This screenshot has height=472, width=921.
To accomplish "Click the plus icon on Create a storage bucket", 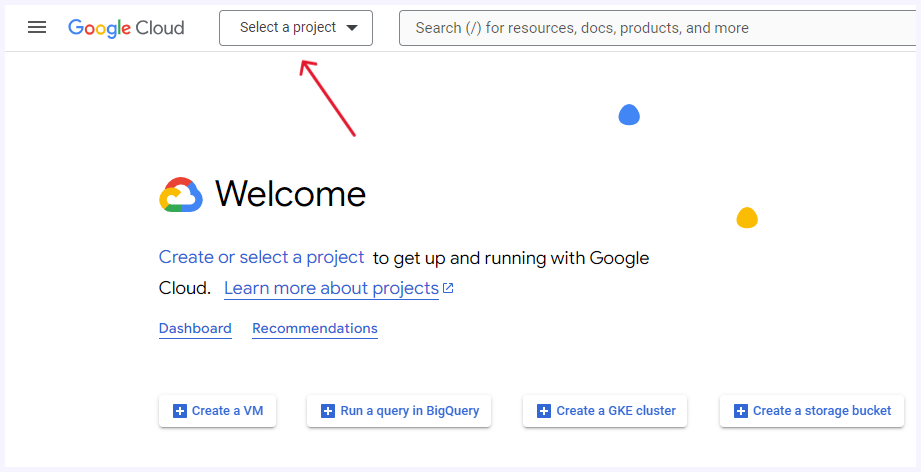I will 741,411.
